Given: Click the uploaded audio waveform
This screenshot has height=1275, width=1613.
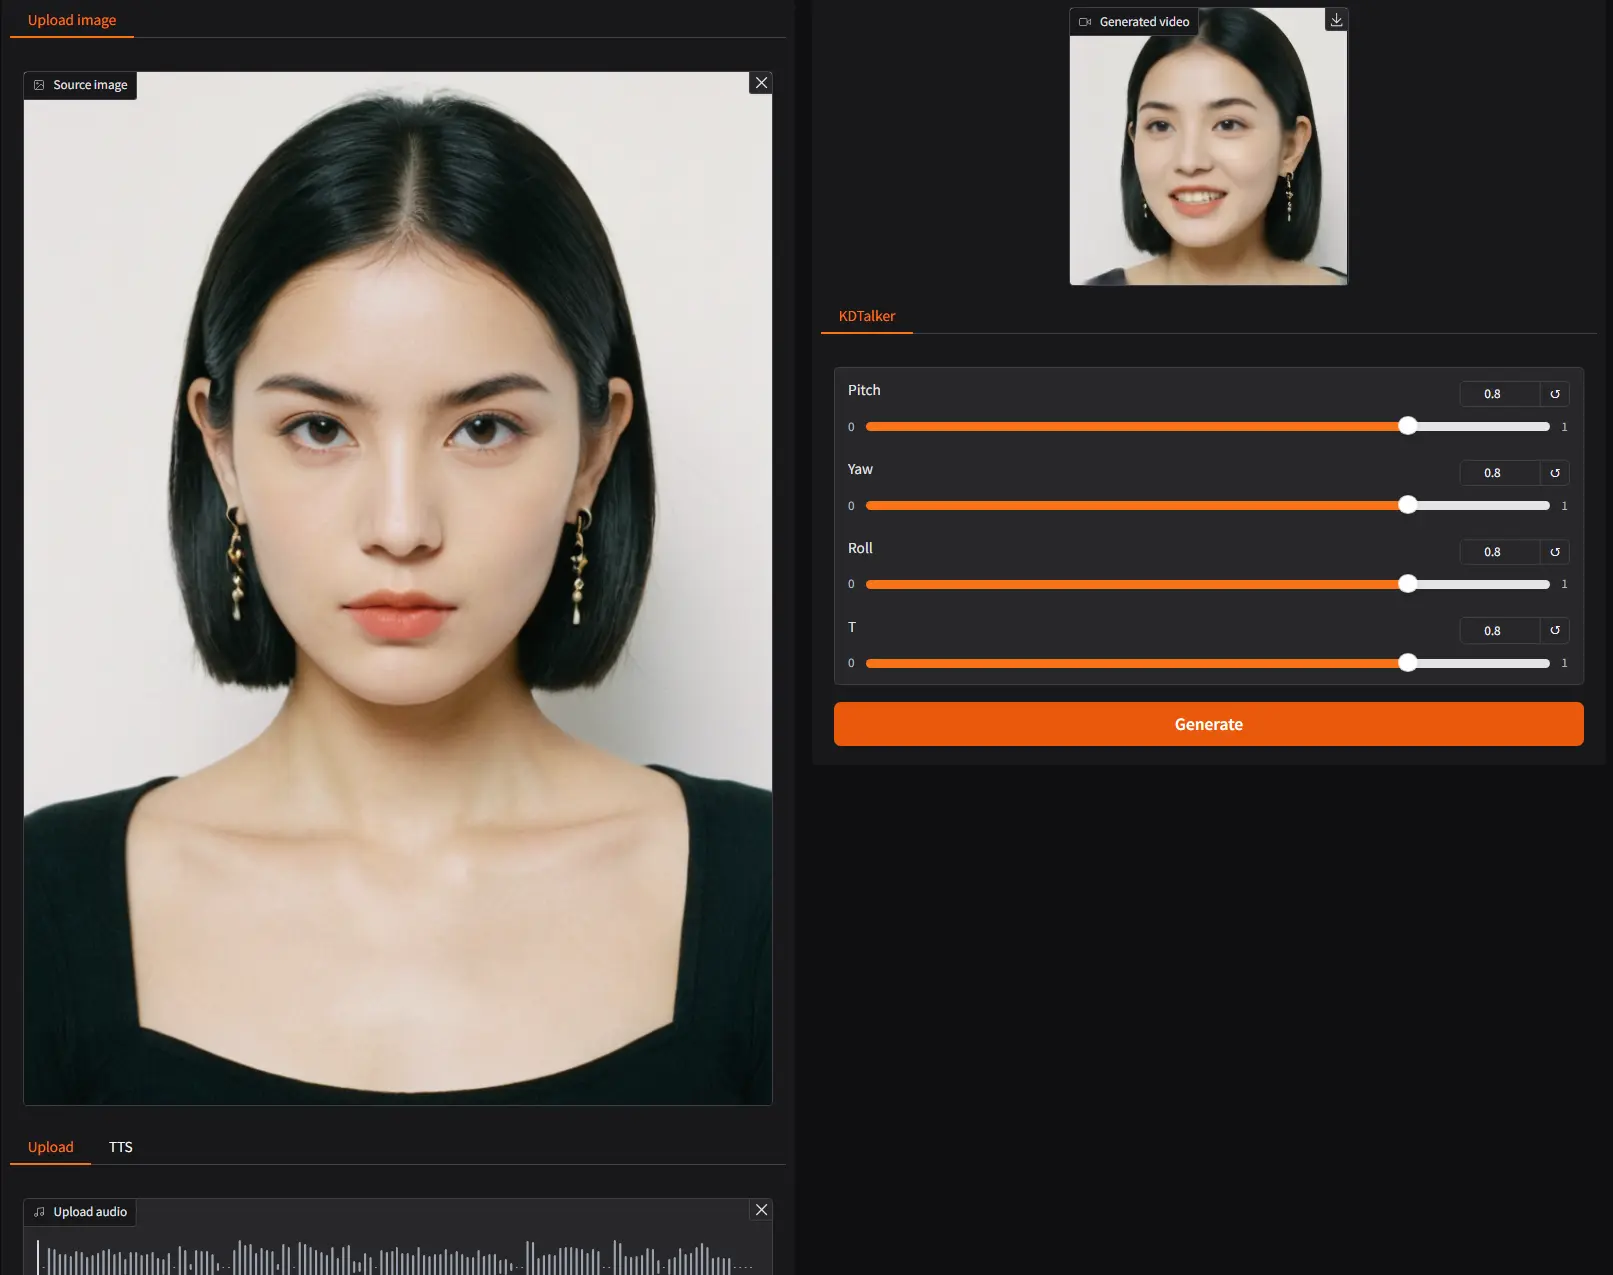Looking at the screenshot, I should [398, 1255].
